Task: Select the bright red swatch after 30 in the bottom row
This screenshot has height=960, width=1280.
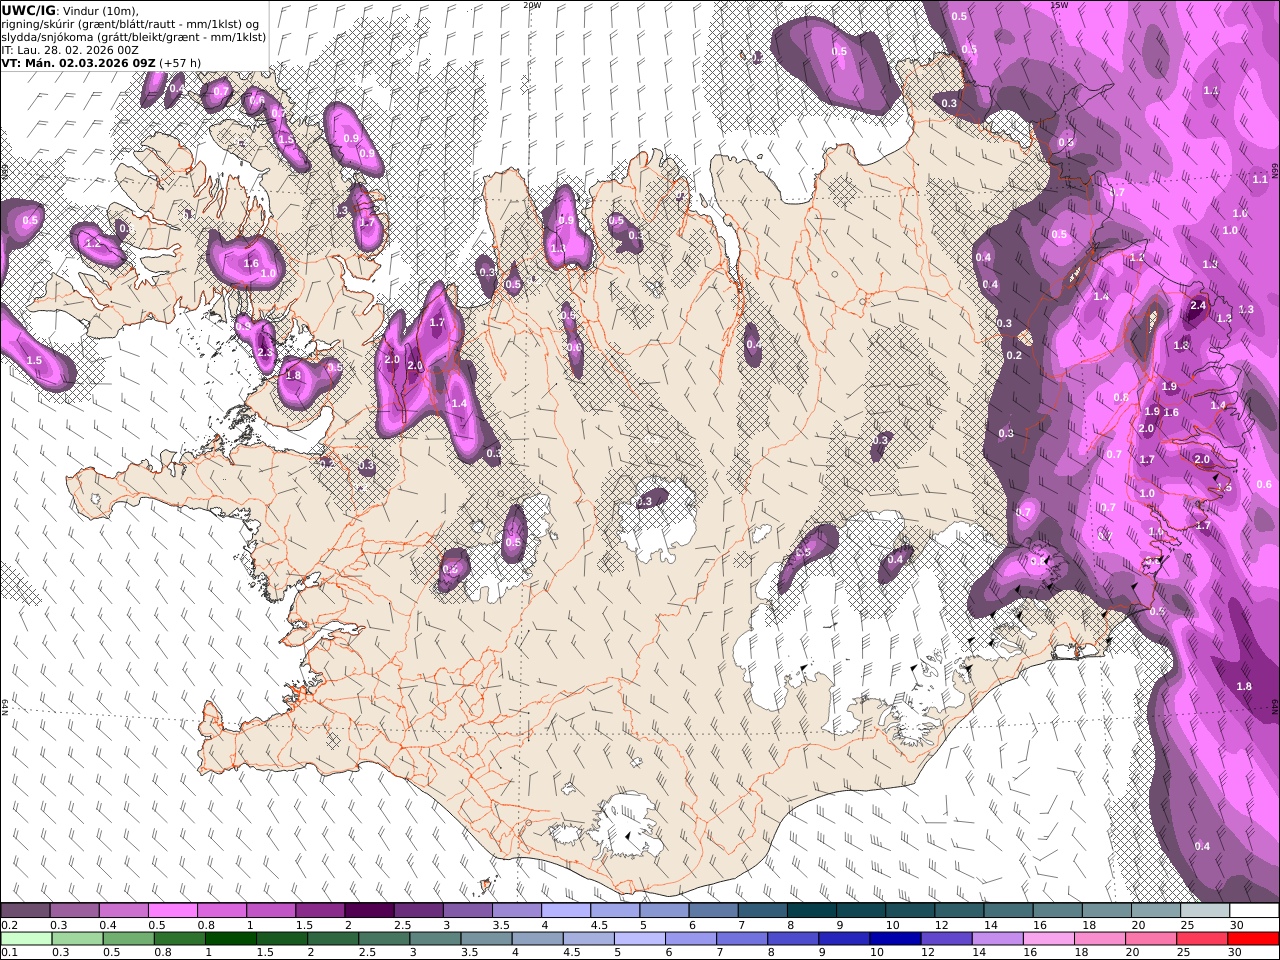Action: (x=1254, y=939)
